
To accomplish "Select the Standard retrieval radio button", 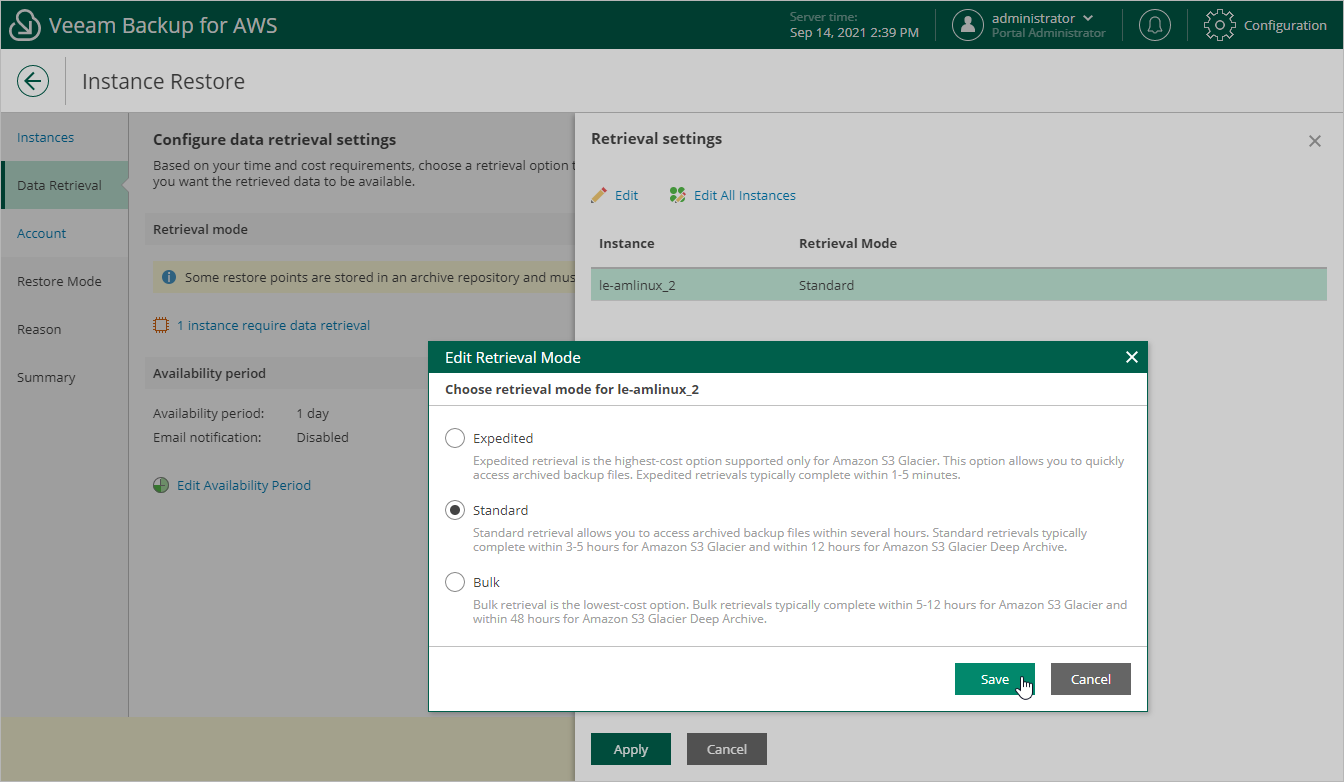I will tap(455, 510).
